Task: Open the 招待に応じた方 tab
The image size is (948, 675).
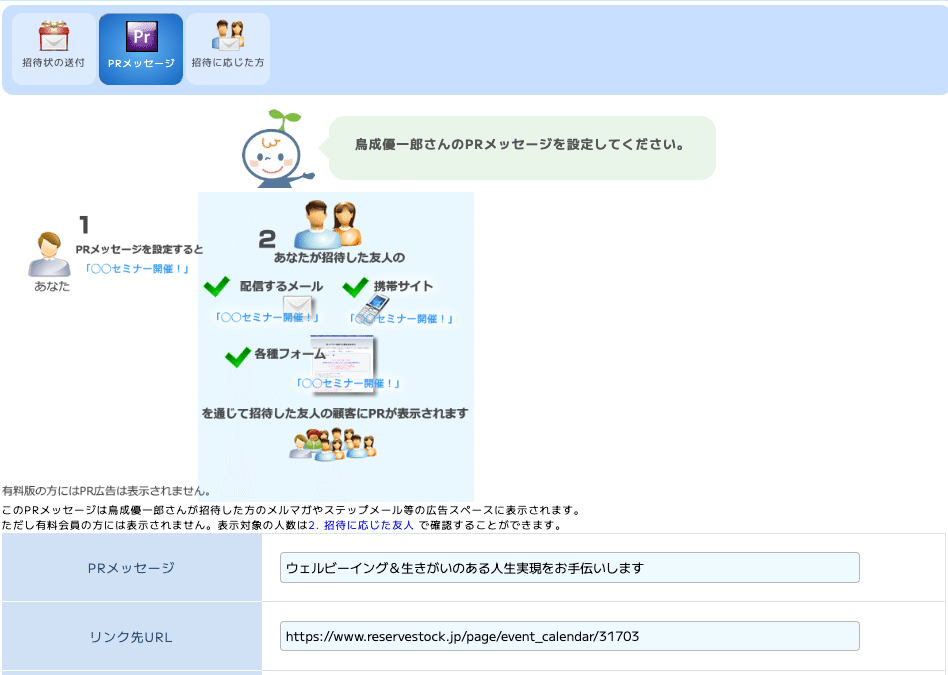Action: pyautogui.click(x=227, y=48)
